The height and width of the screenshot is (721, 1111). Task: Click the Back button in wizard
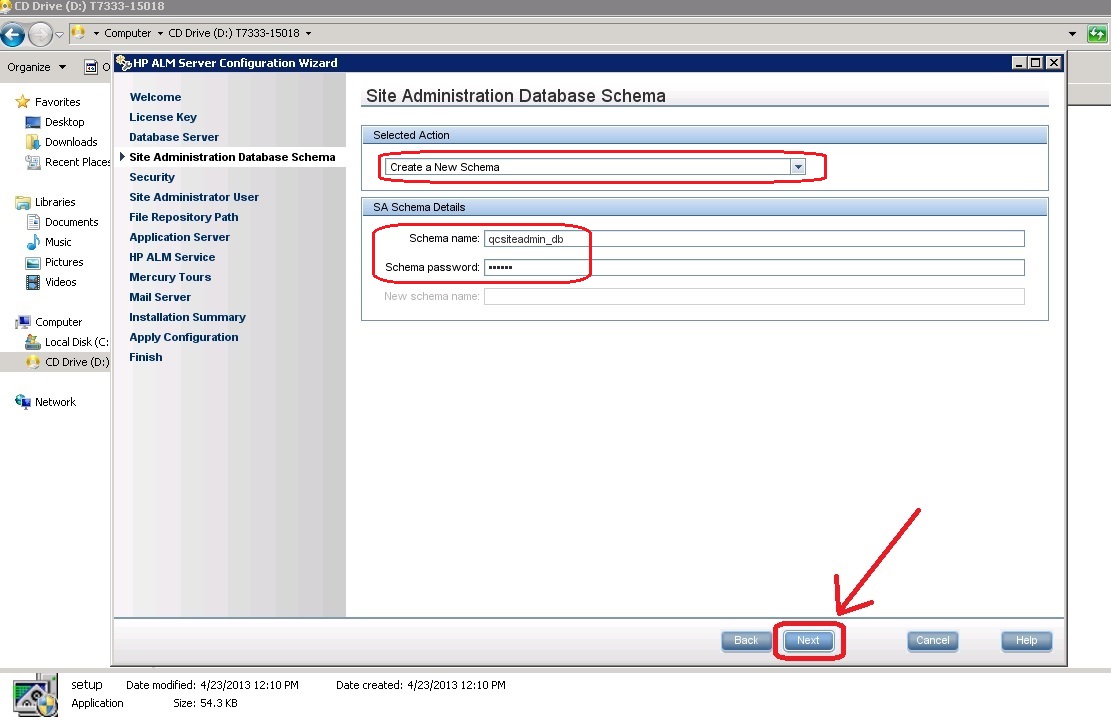click(745, 640)
